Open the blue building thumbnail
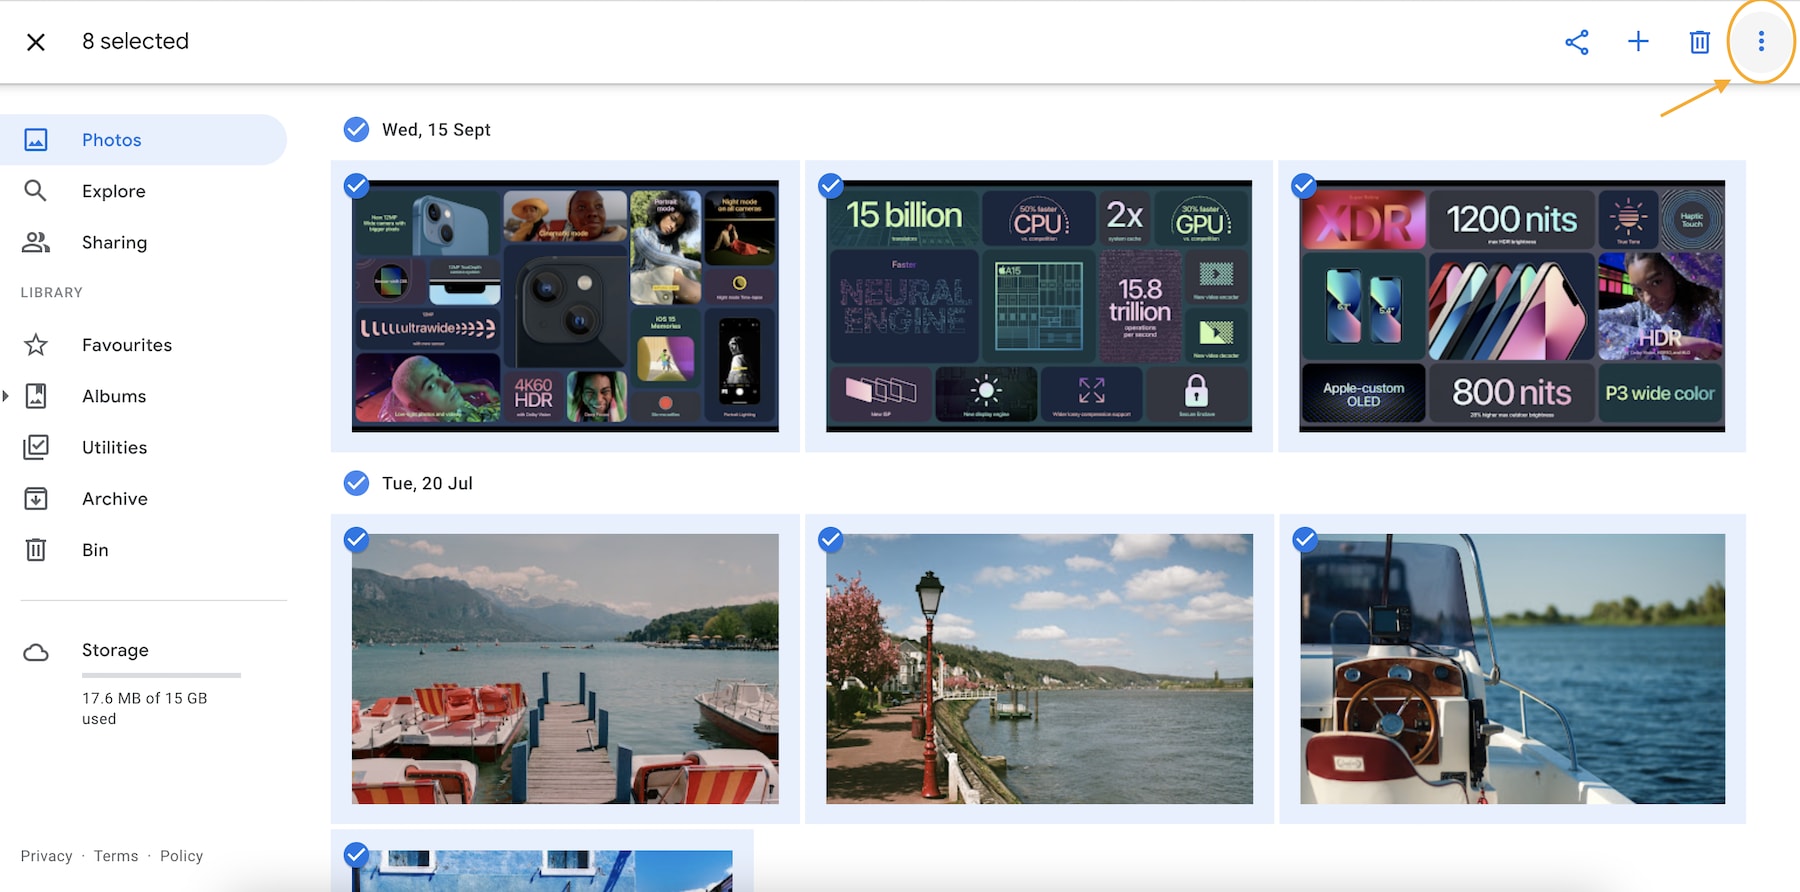The height and width of the screenshot is (892, 1800). point(543,871)
